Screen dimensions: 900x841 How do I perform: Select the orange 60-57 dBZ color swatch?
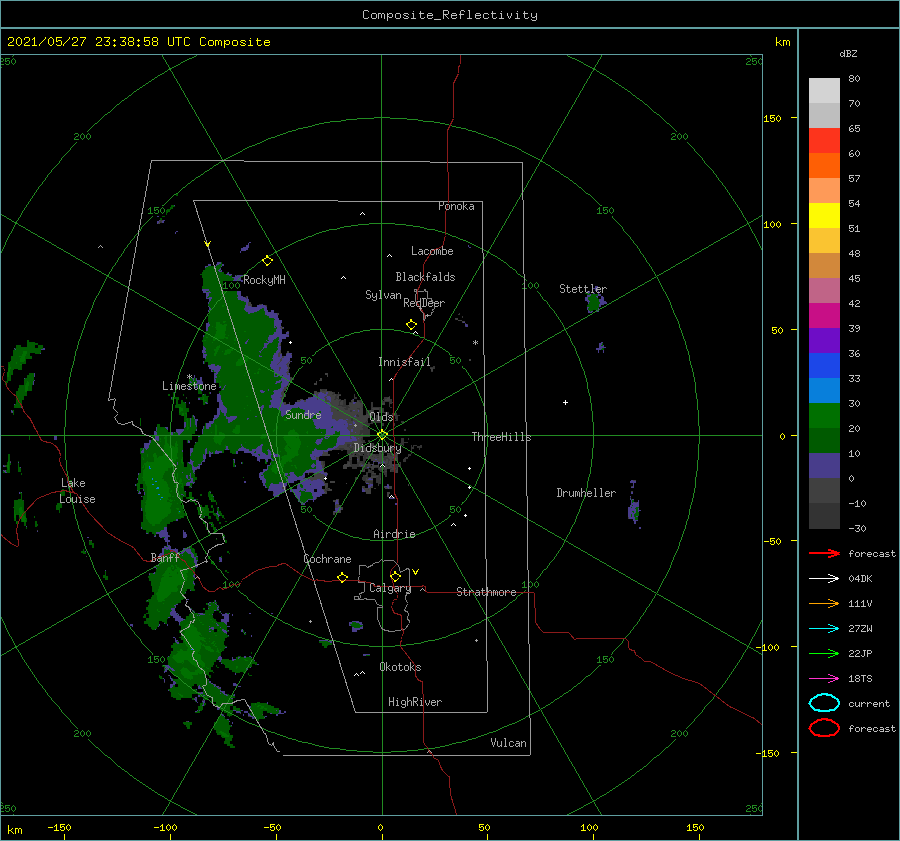pos(824,166)
